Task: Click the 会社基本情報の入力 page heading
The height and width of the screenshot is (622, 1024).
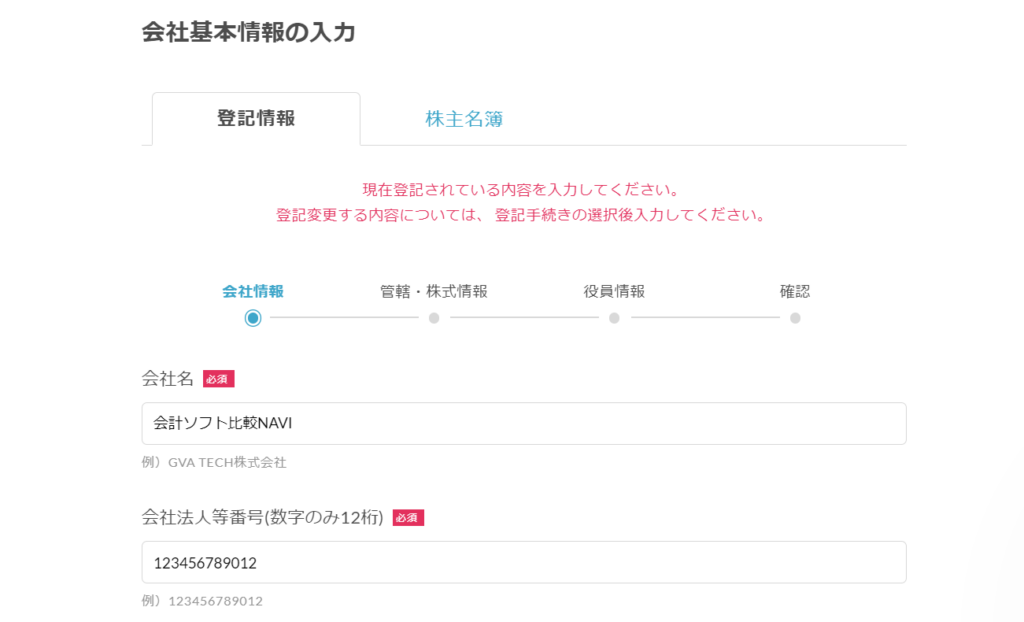Action: (x=249, y=33)
